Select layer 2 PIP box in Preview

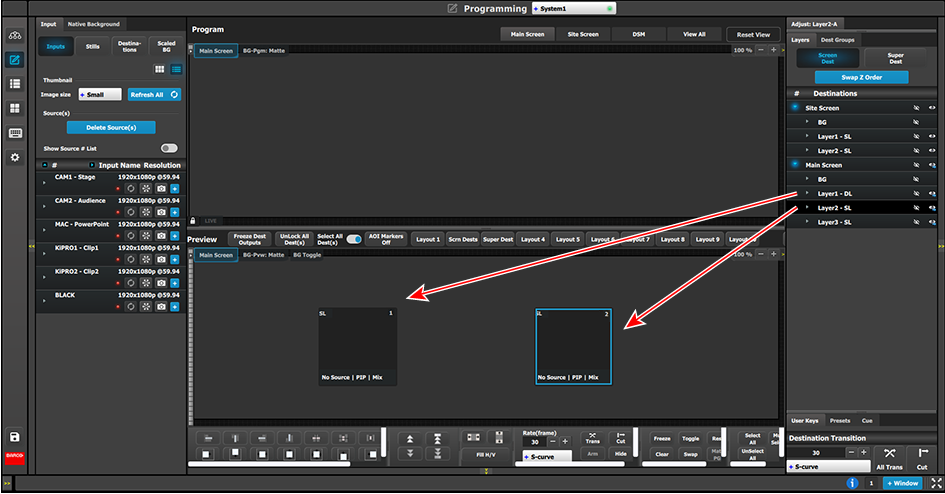[x=573, y=346]
